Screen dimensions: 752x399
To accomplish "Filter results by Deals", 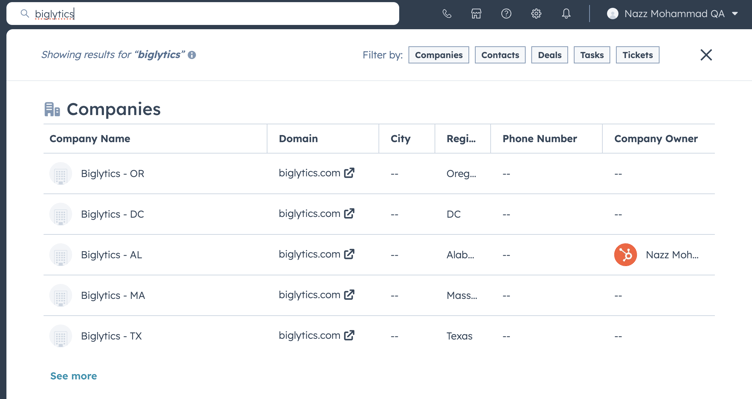I will tap(550, 55).
